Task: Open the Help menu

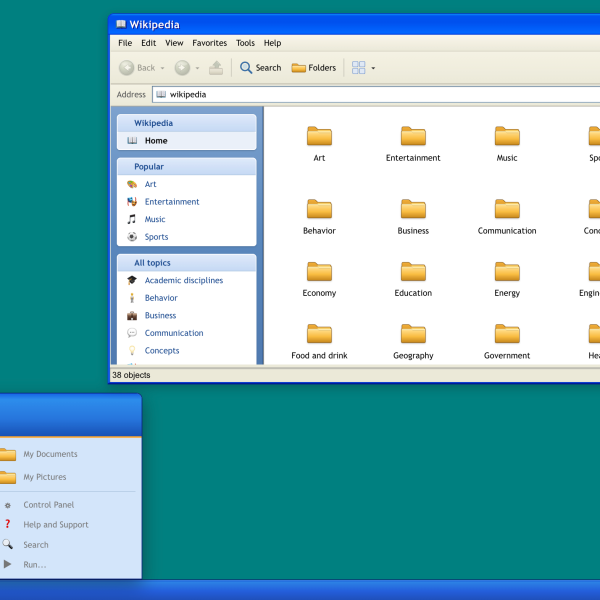Action: point(272,43)
